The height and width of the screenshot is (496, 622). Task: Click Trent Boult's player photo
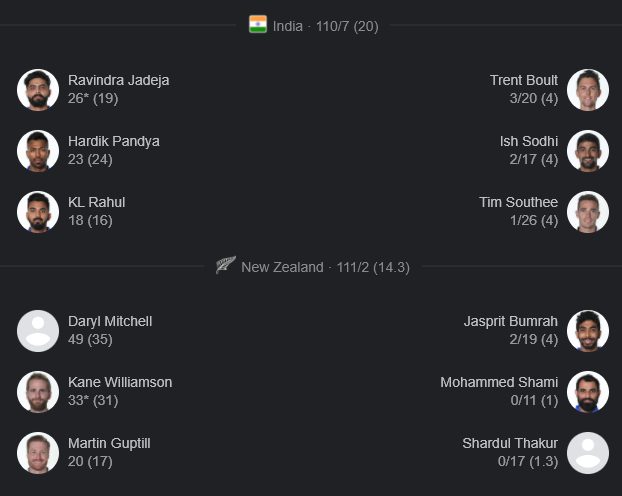tap(587, 90)
